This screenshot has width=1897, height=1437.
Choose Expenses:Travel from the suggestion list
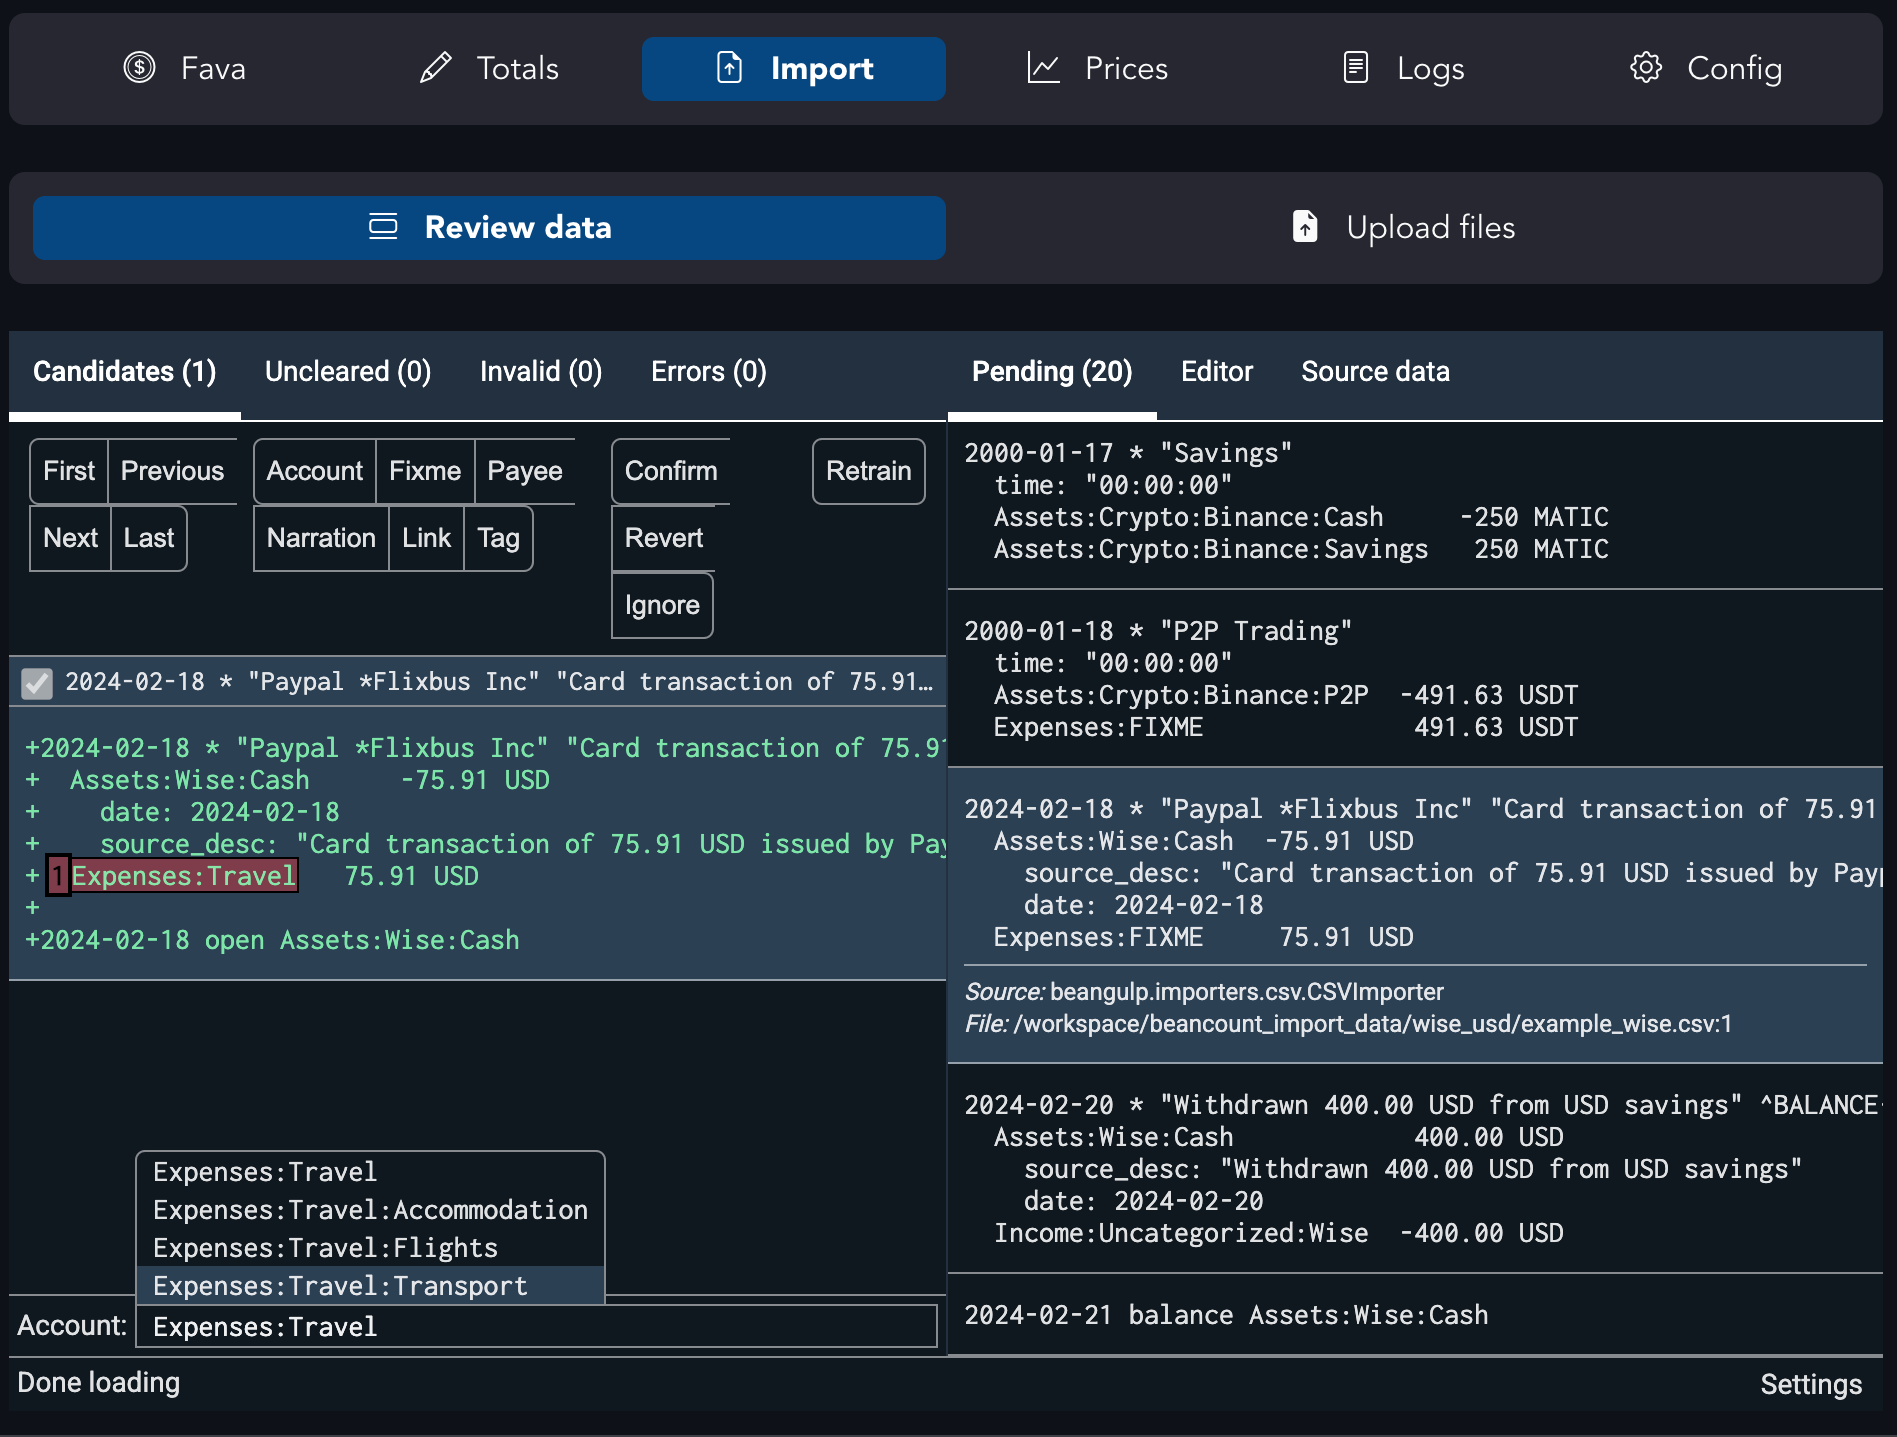(370, 1172)
